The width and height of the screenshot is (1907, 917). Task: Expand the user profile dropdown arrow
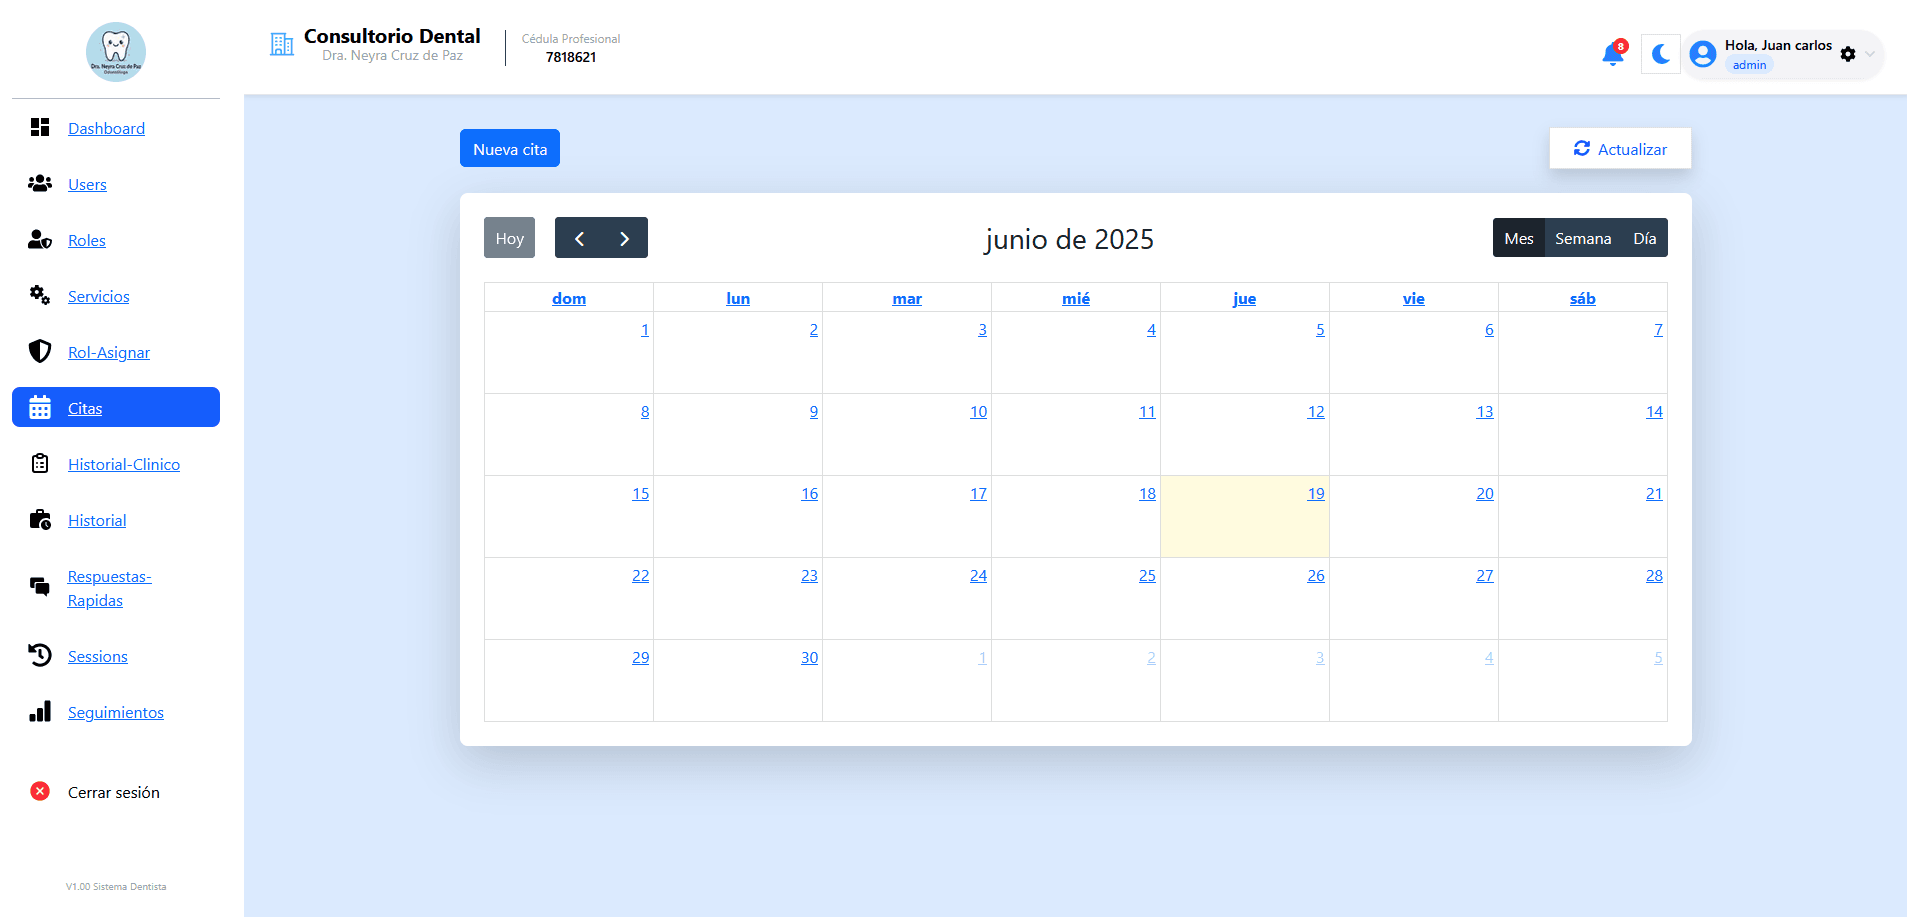(1870, 54)
